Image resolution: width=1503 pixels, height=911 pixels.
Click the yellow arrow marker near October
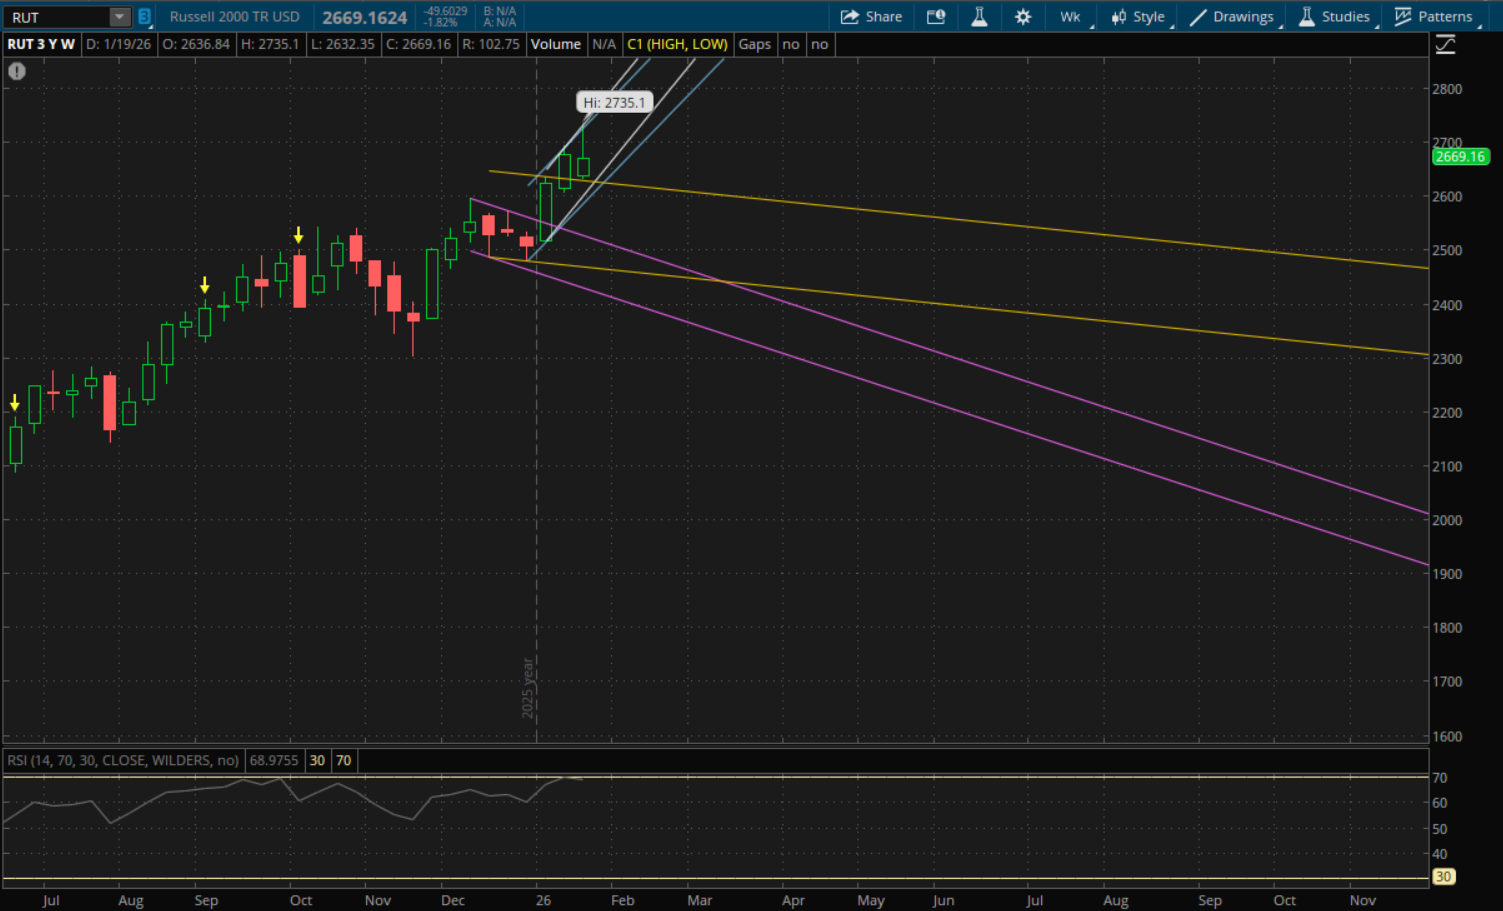pos(298,235)
